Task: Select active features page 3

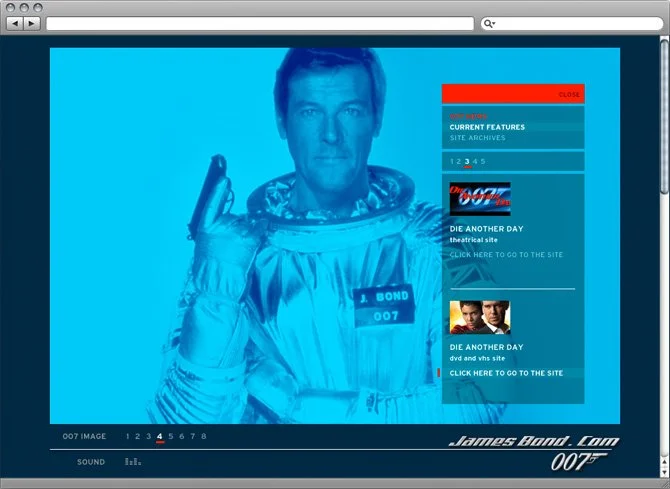Action: point(467,162)
